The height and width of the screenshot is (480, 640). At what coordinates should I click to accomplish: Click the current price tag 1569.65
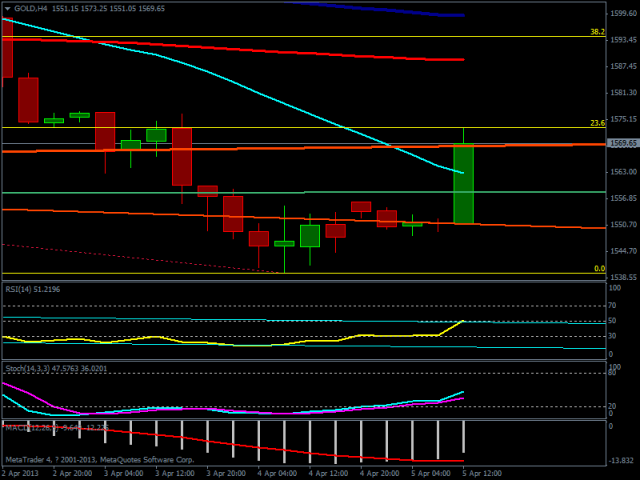pyautogui.click(x=623, y=144)
